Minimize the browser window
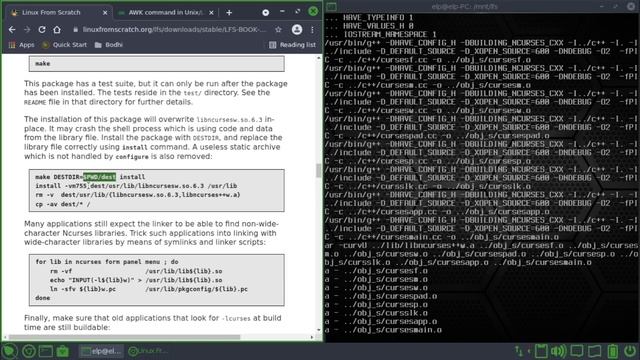Image resolution: width=640 pixels, height=360 pixels. click(282, 11)
